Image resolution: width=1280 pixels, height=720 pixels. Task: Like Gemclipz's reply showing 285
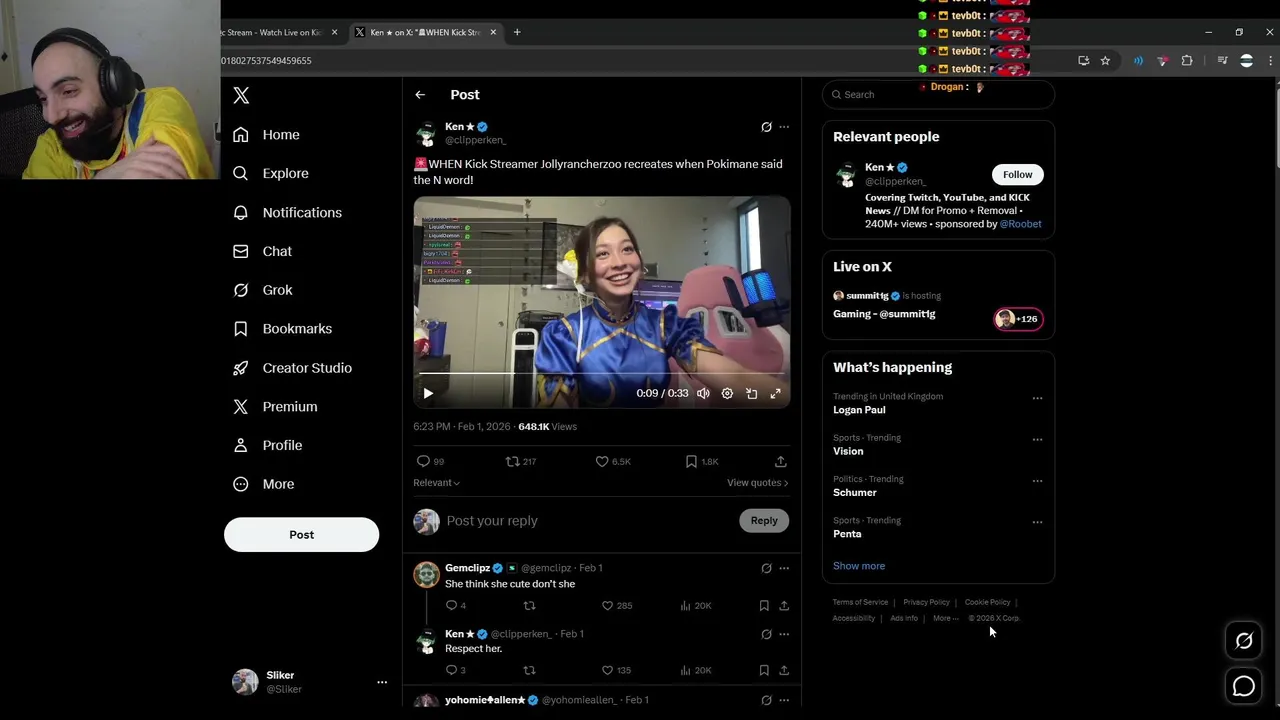point(617,605)
